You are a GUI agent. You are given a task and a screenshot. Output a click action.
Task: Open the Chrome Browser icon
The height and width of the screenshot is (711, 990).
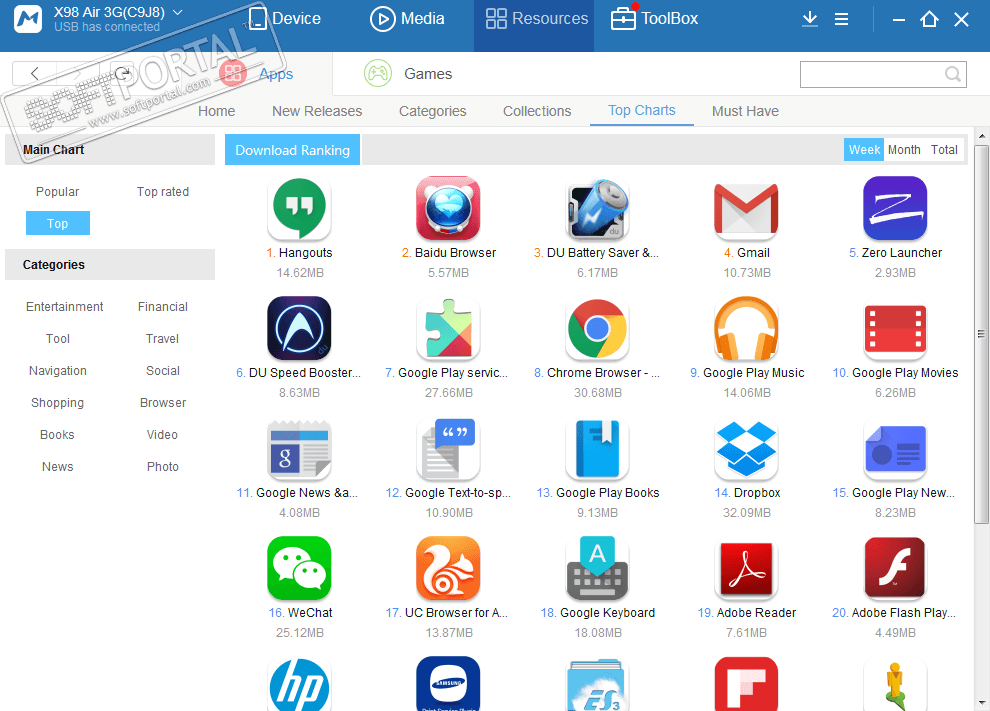[597, 328]
